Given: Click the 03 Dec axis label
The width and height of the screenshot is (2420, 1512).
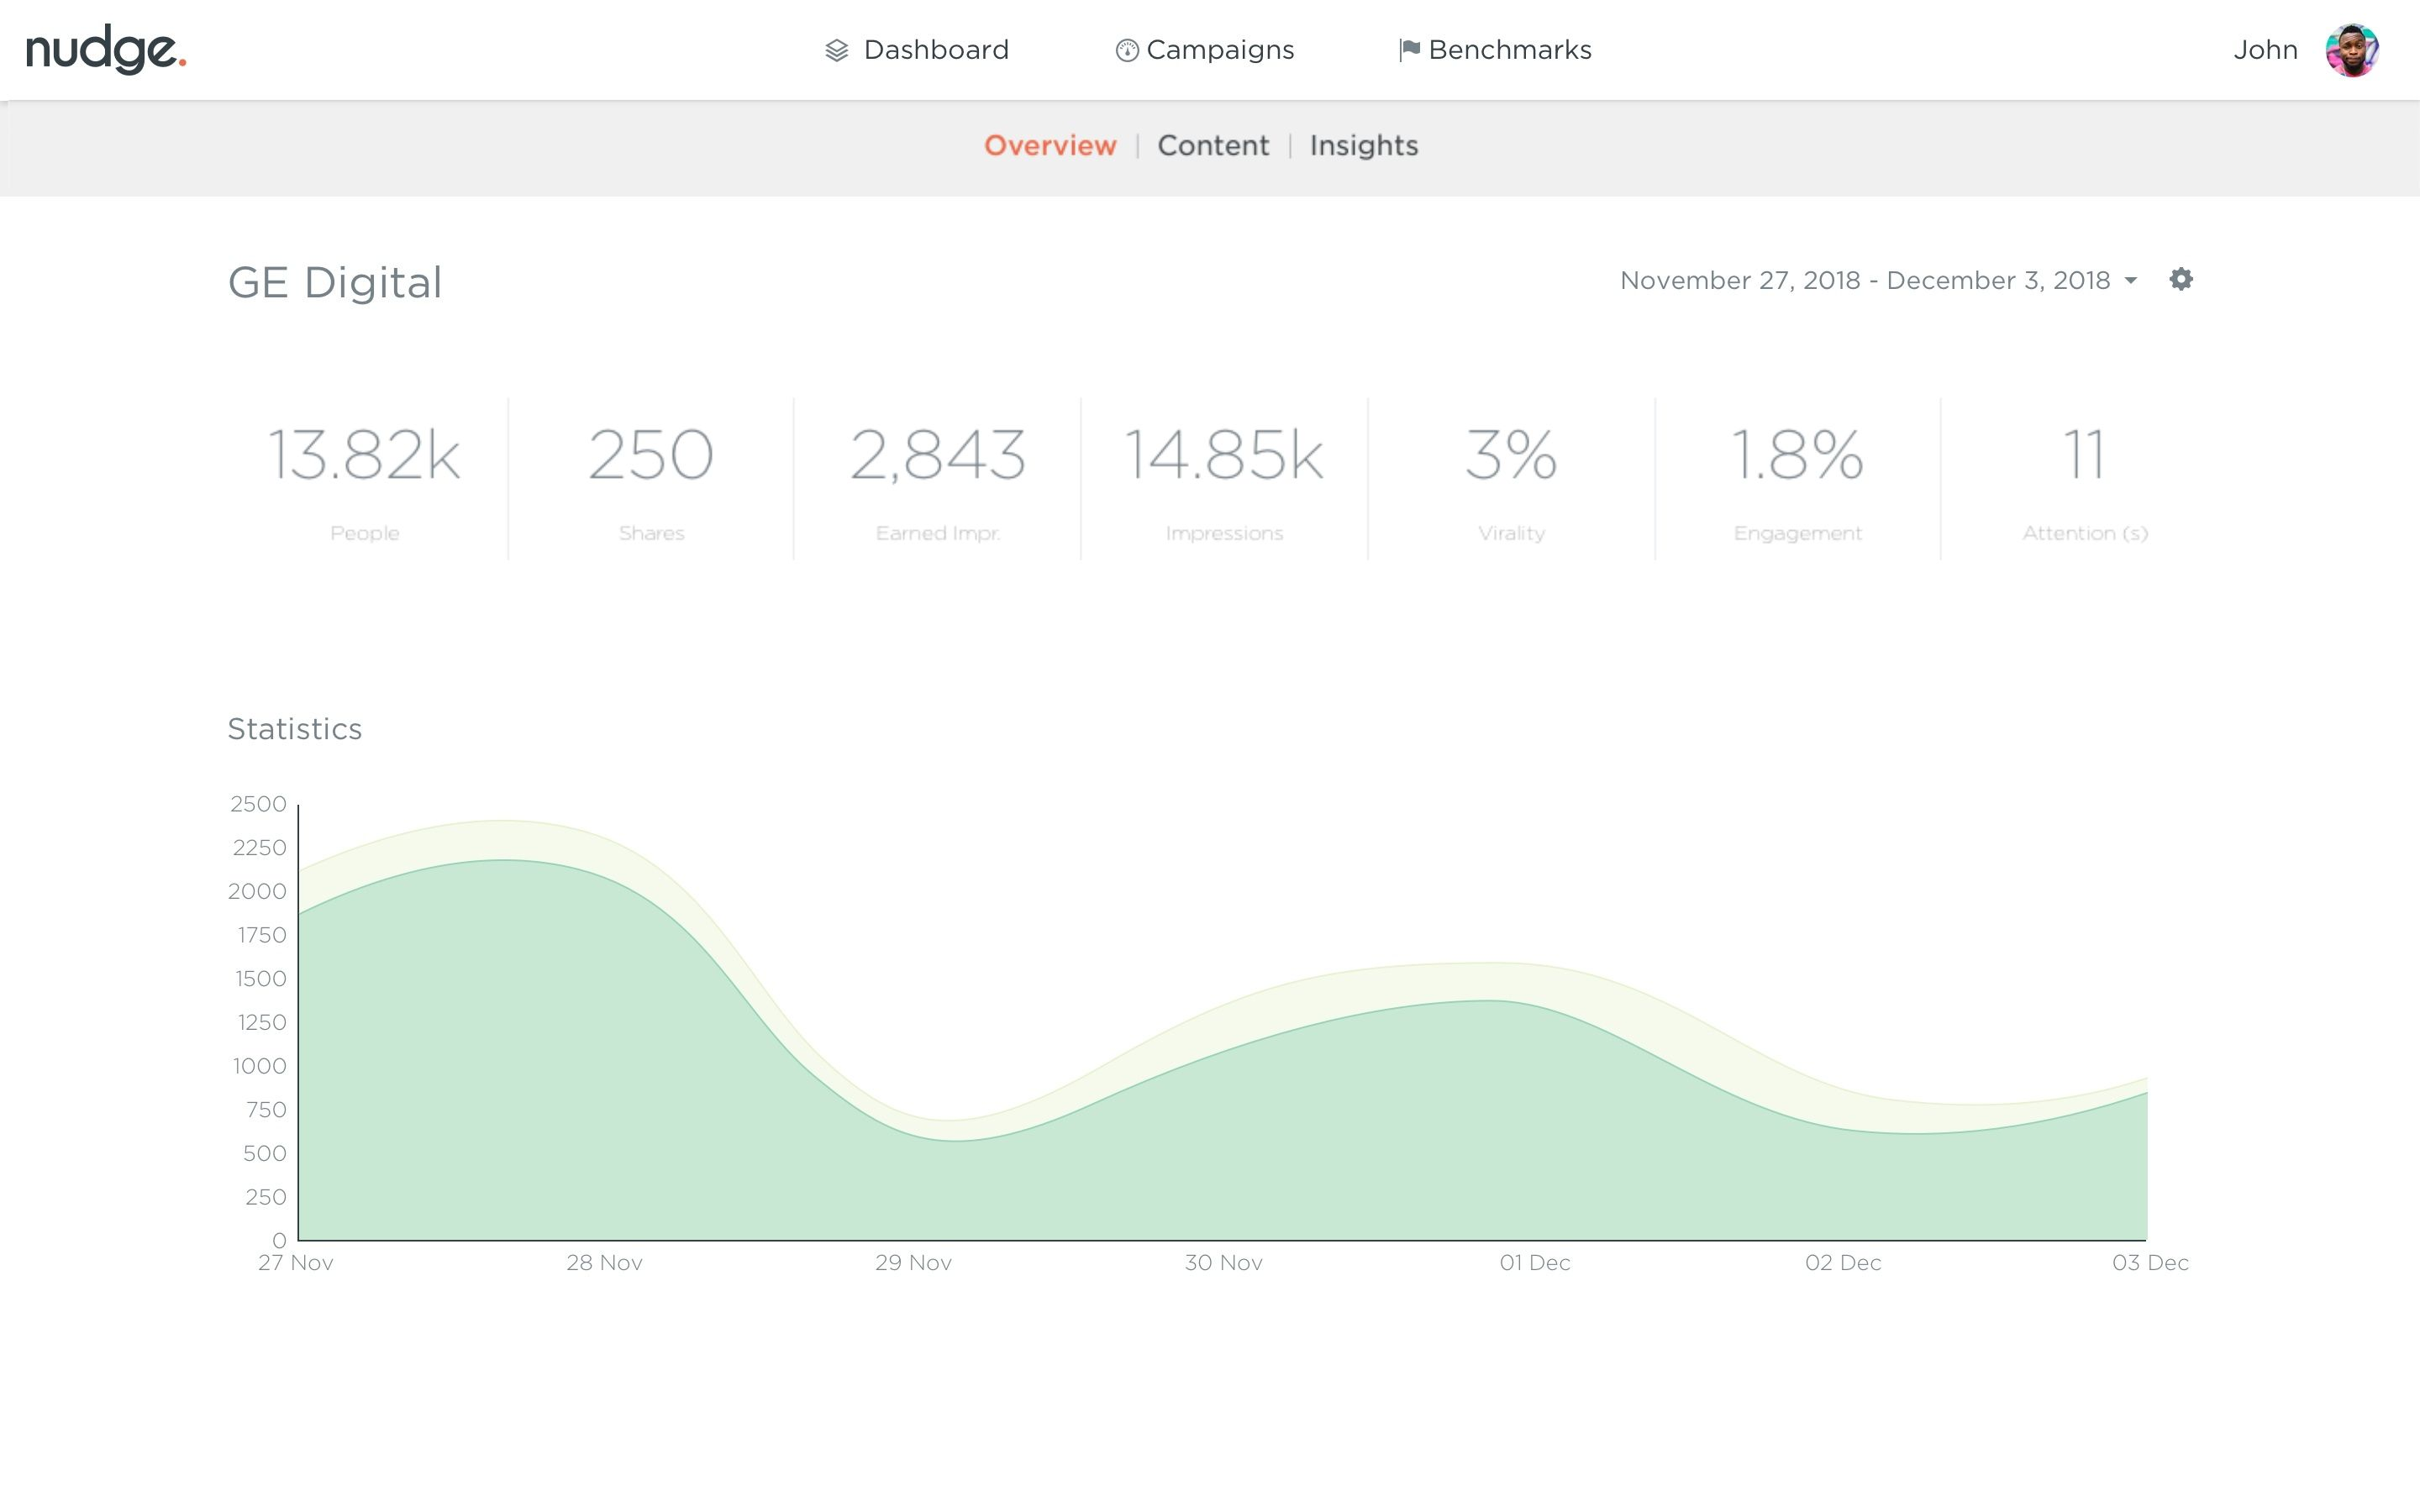Looking at the screenshot, I should tap(2150, 1263).
